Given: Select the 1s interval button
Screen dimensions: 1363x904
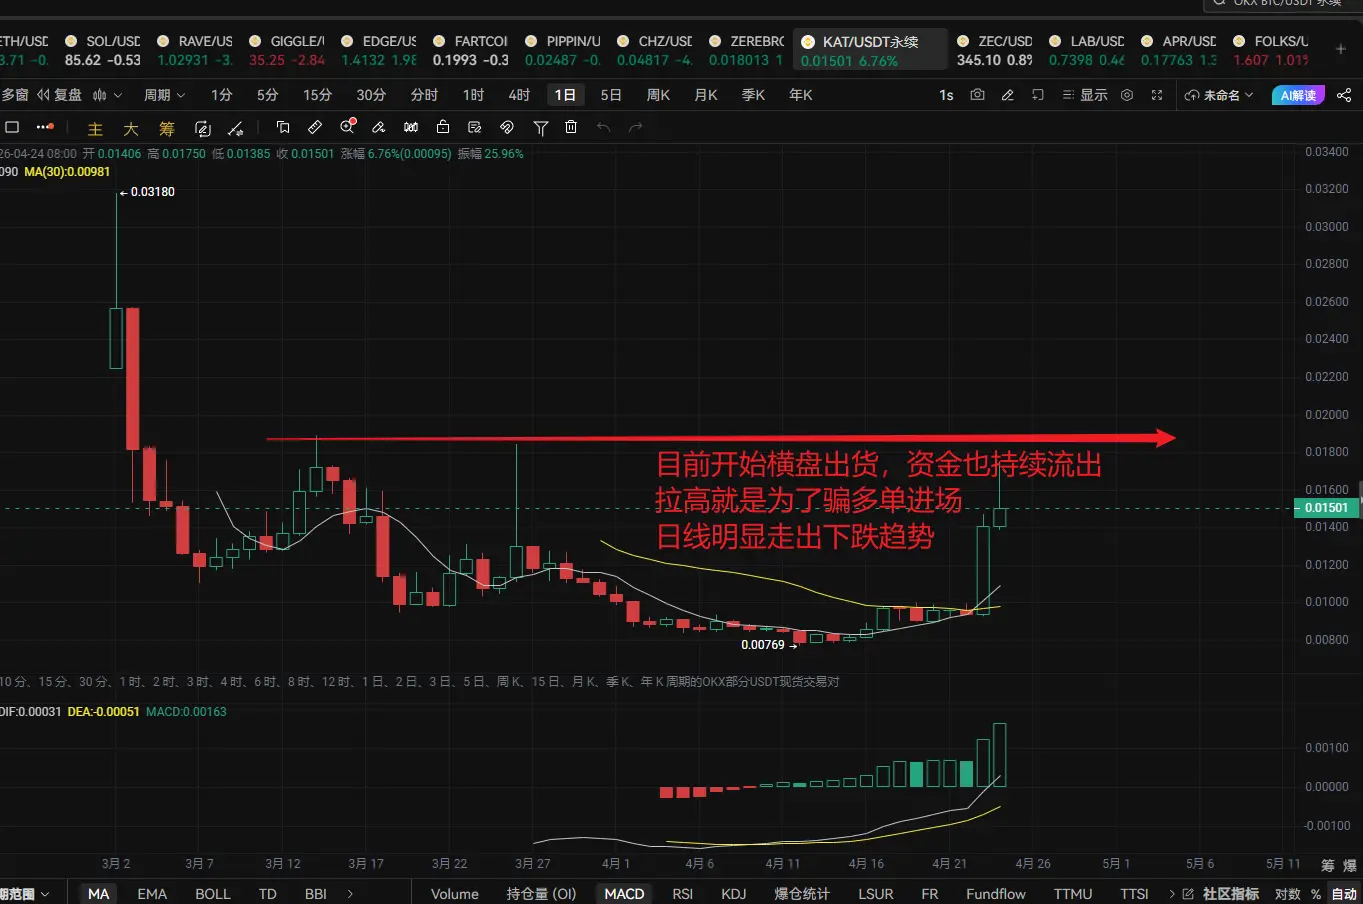Looking at the screenshot, I should [946, 95].
